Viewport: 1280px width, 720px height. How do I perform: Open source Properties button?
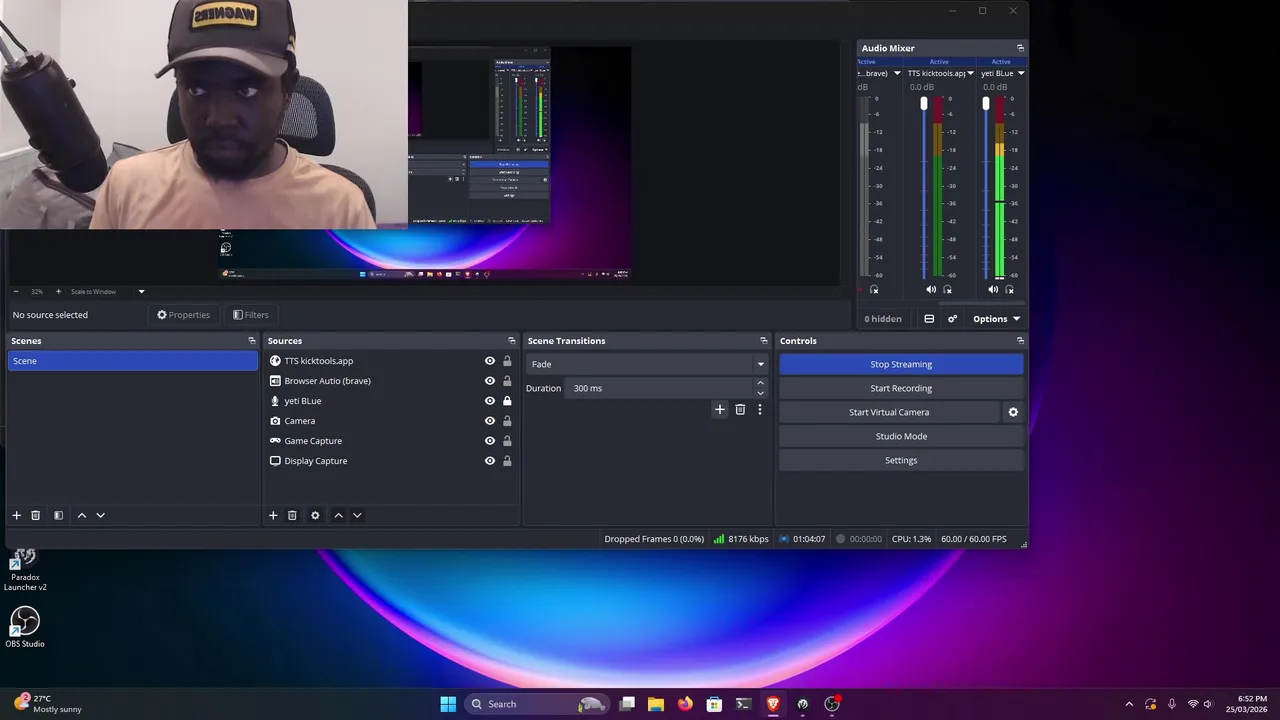[x=184, y=315]
